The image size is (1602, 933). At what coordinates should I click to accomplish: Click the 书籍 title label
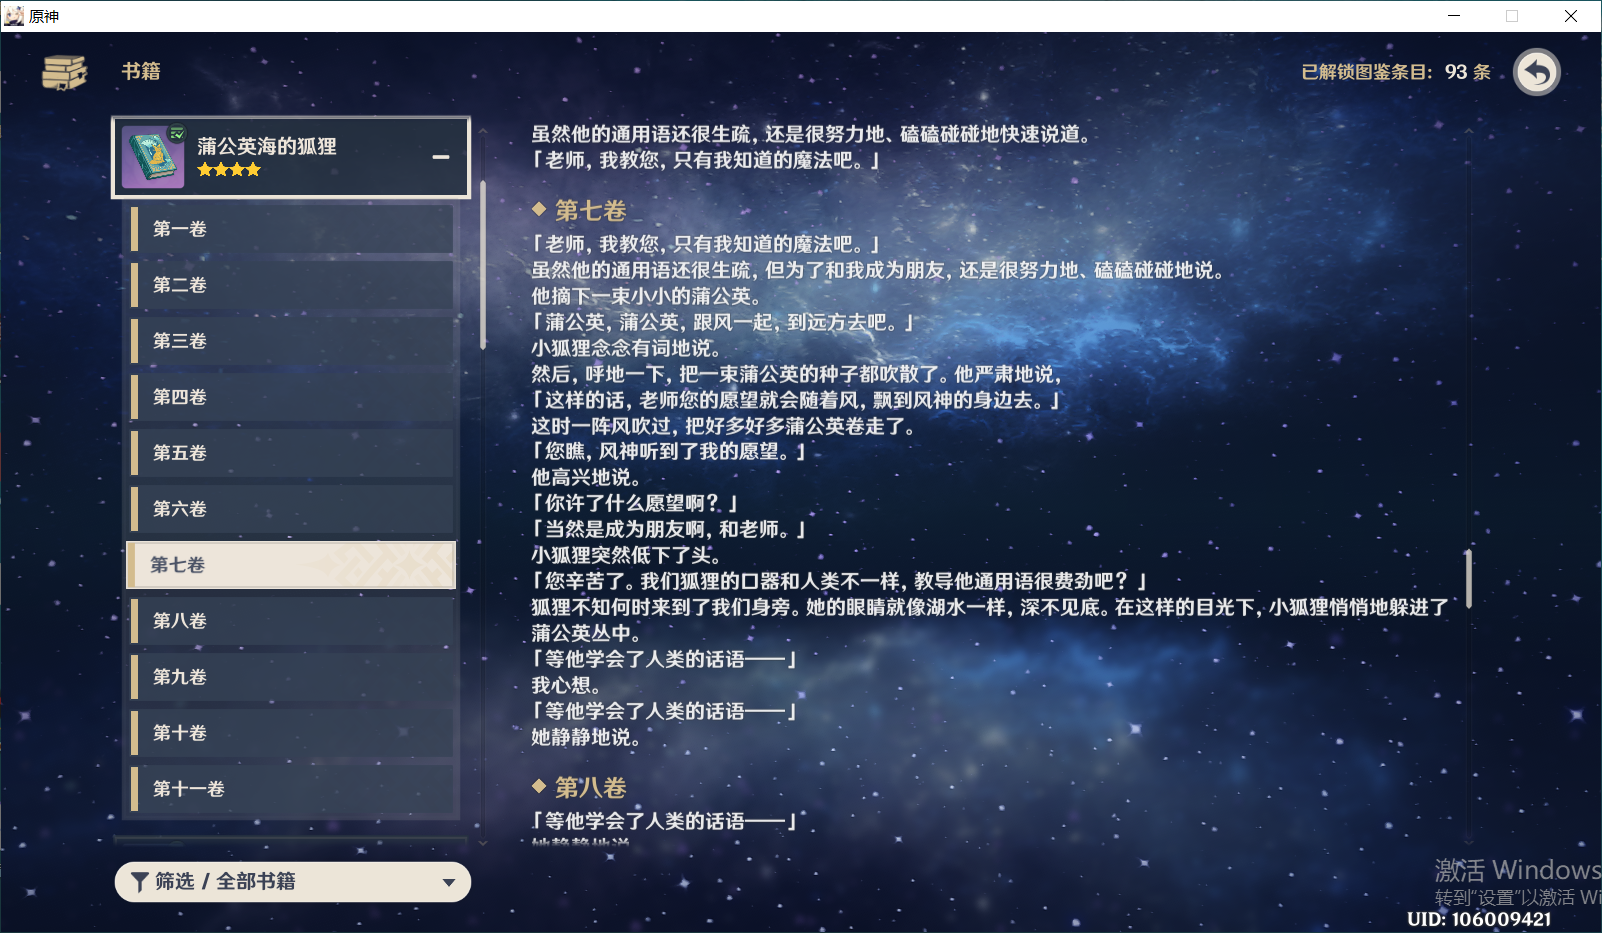141,71
